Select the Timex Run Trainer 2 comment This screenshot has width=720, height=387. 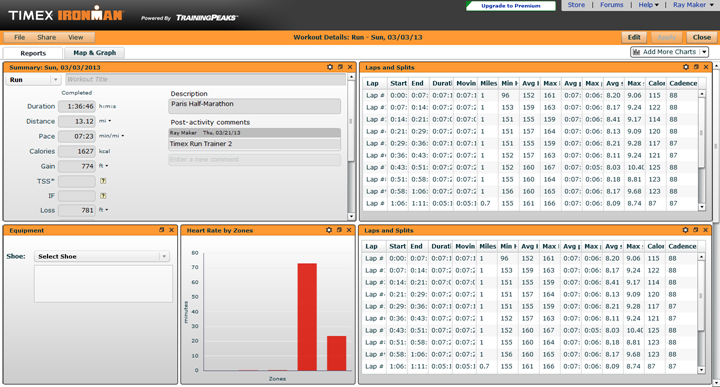tap(254, 144)
